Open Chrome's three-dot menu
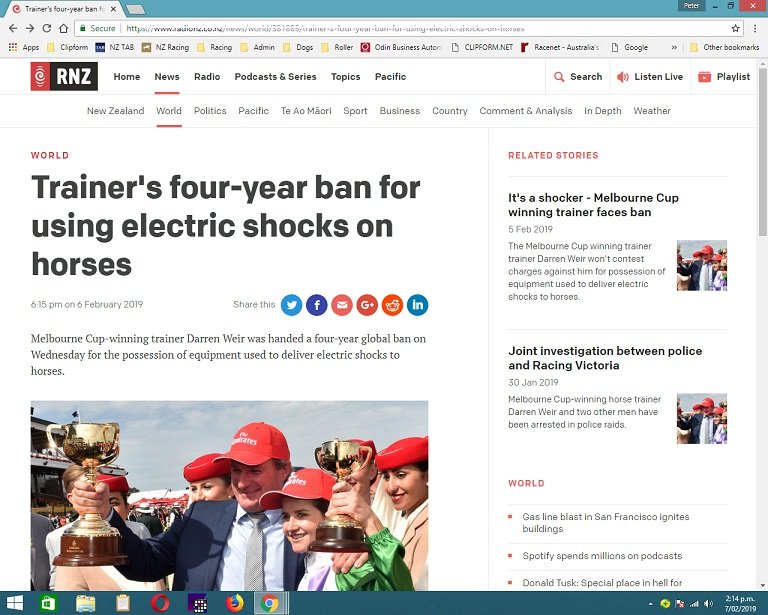The width and height of the screenshot is (768, 615). coord(756,29)
